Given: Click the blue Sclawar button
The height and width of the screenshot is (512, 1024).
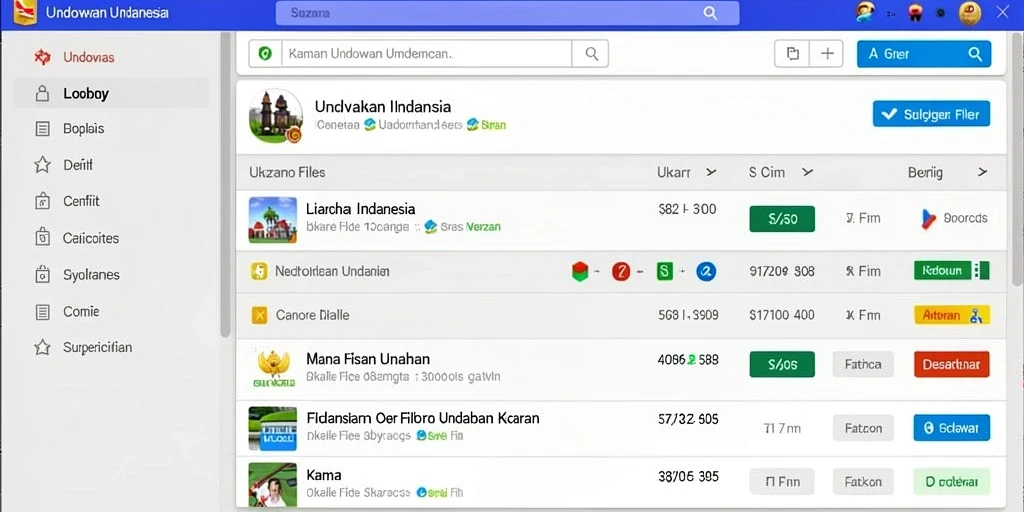Looking at the screenshot, I should click(x=952, y=428).
